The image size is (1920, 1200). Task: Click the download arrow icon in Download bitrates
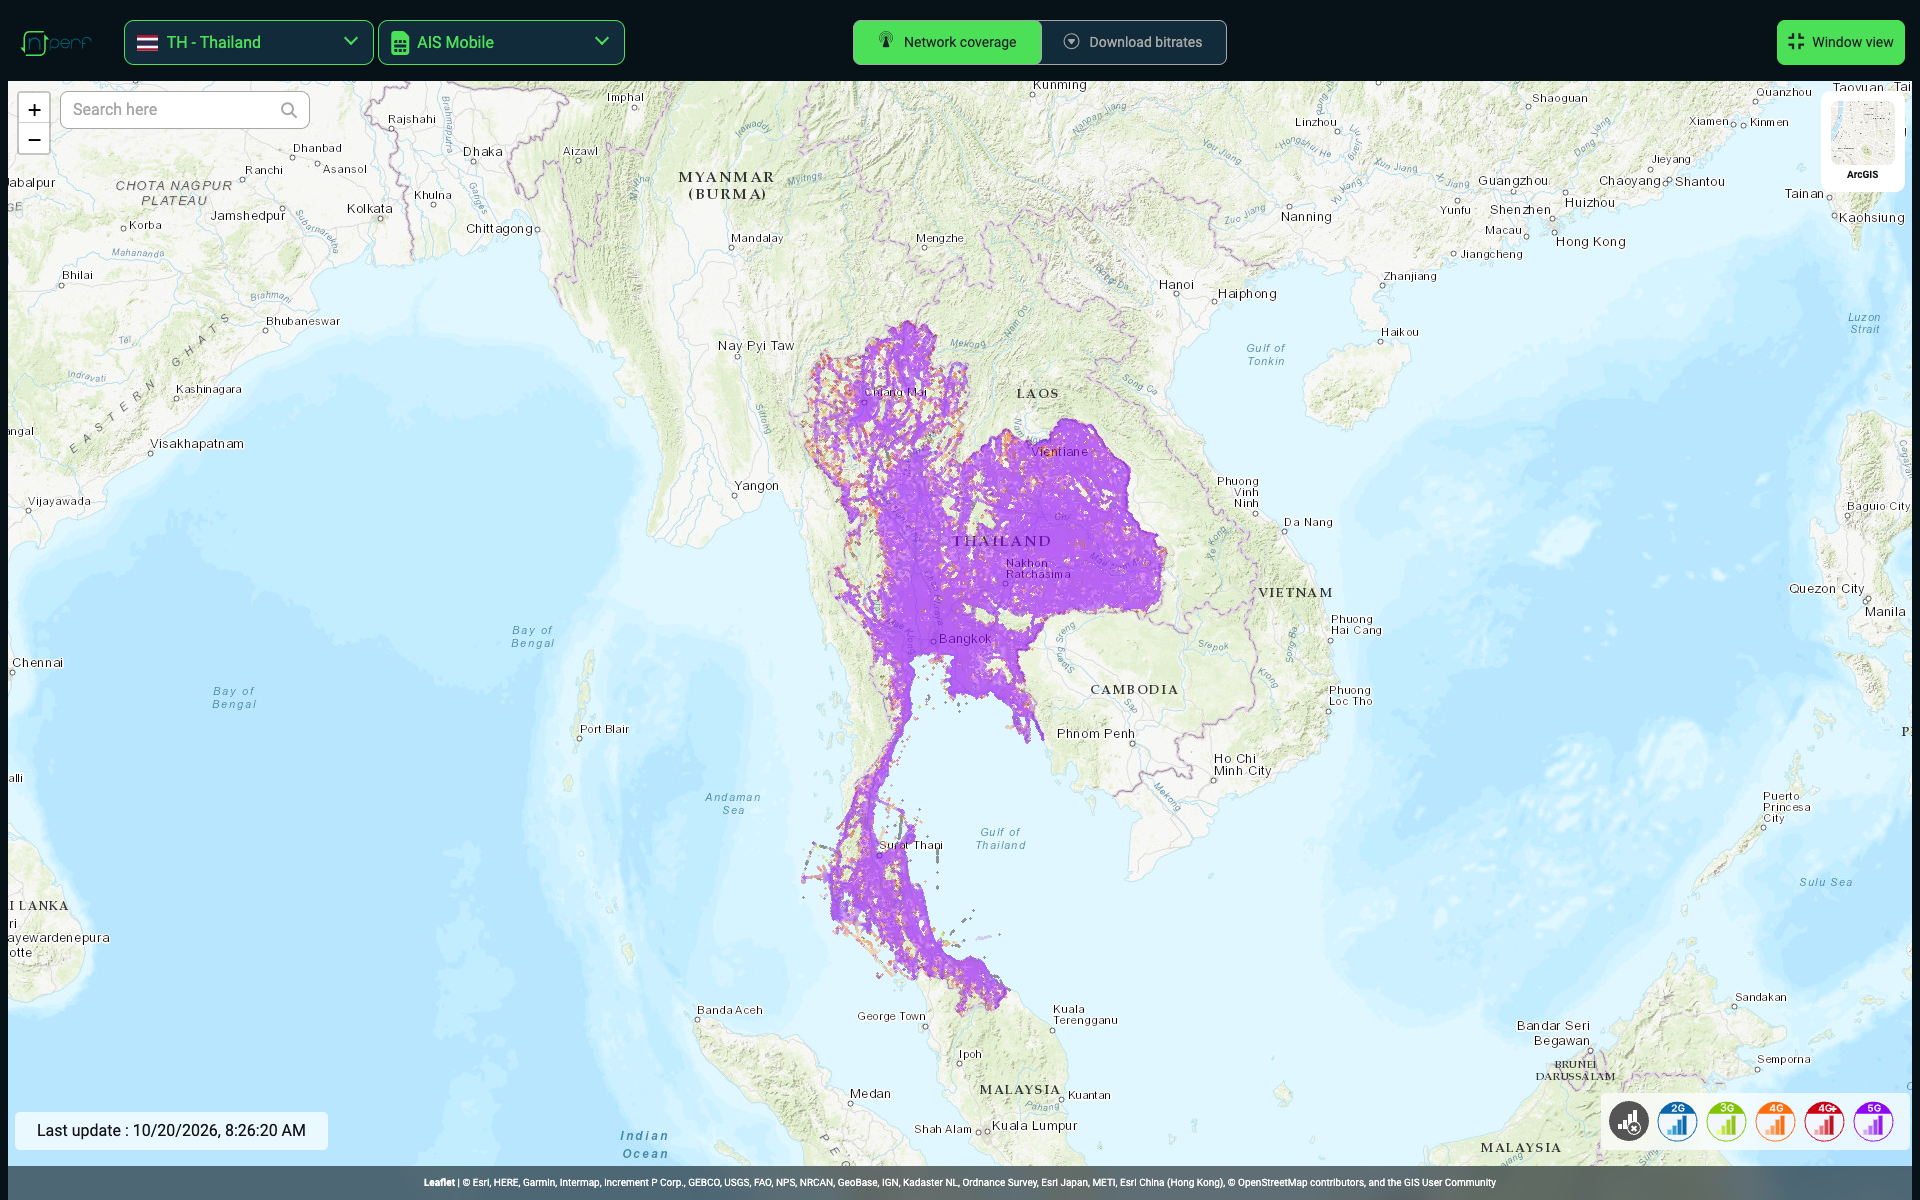[x=1071, y=42]
